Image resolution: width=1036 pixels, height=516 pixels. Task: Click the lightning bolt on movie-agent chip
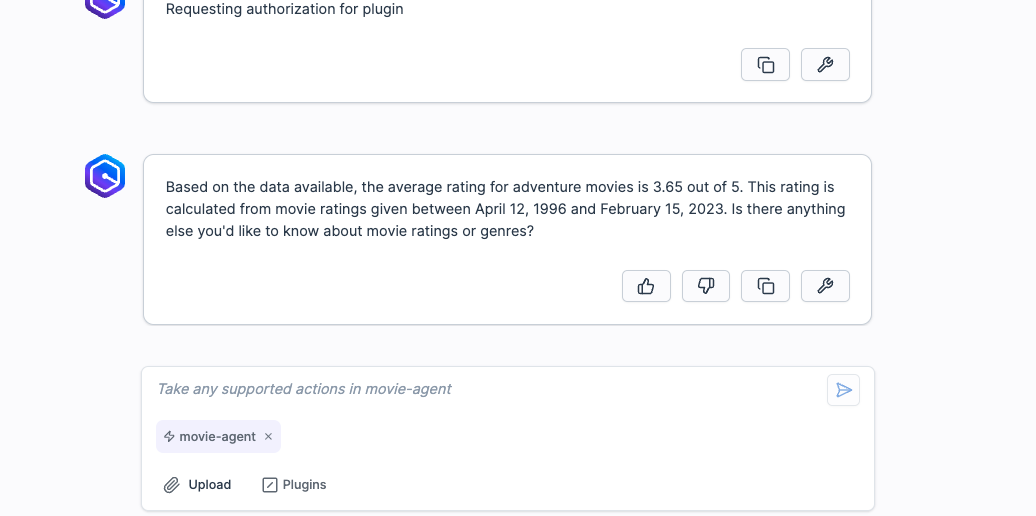(x=169, y=437)
